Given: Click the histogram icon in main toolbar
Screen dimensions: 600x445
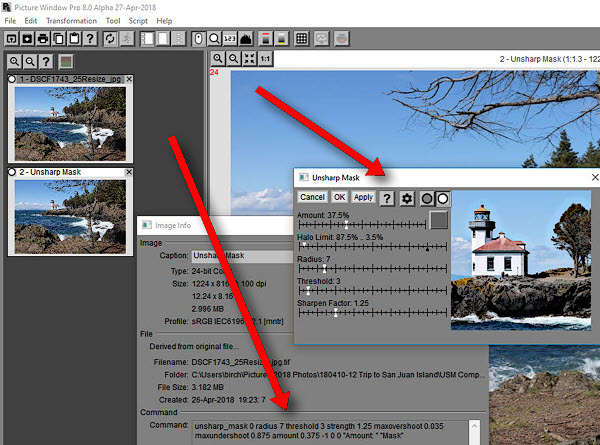Looking at the screenshot, I should [x=244, y=39].
